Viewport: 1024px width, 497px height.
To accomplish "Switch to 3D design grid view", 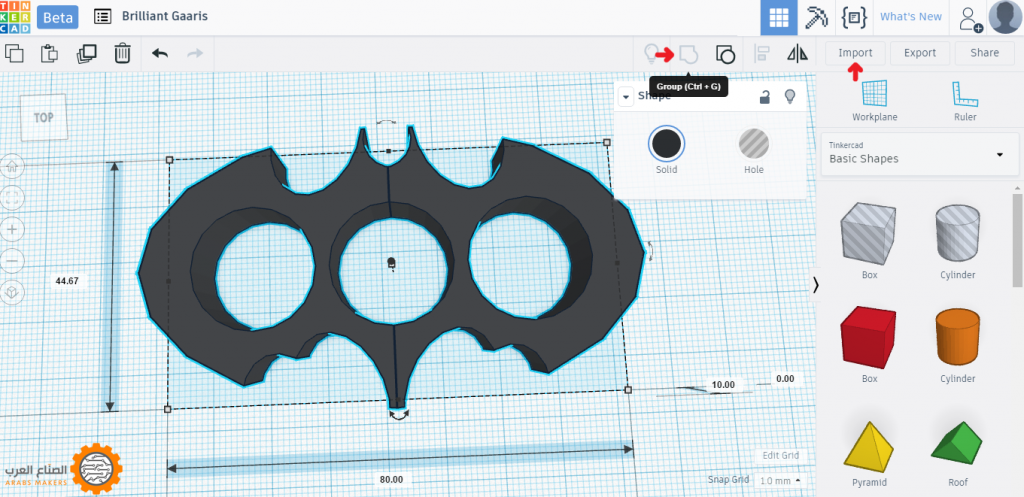I will [x=778, y=17].
